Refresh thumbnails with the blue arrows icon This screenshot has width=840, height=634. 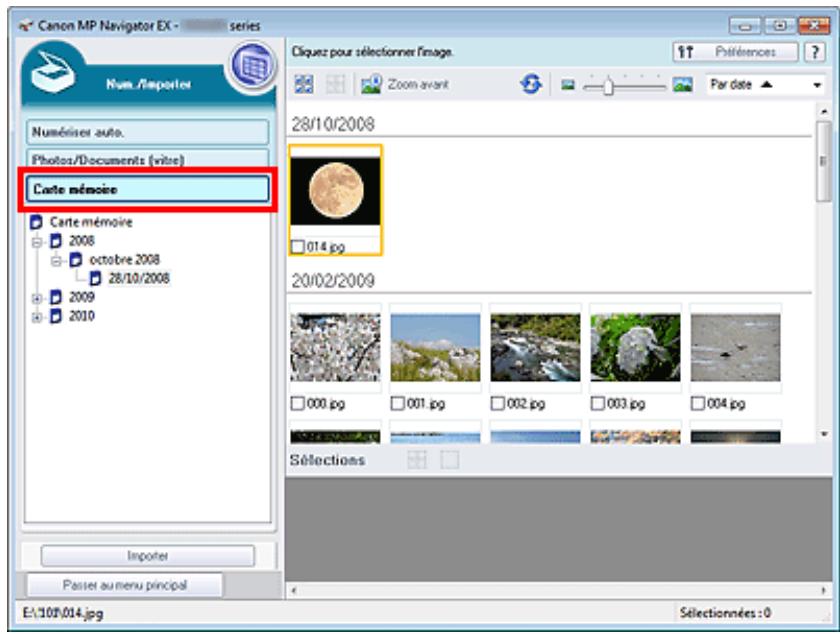[x=530, y=84]
